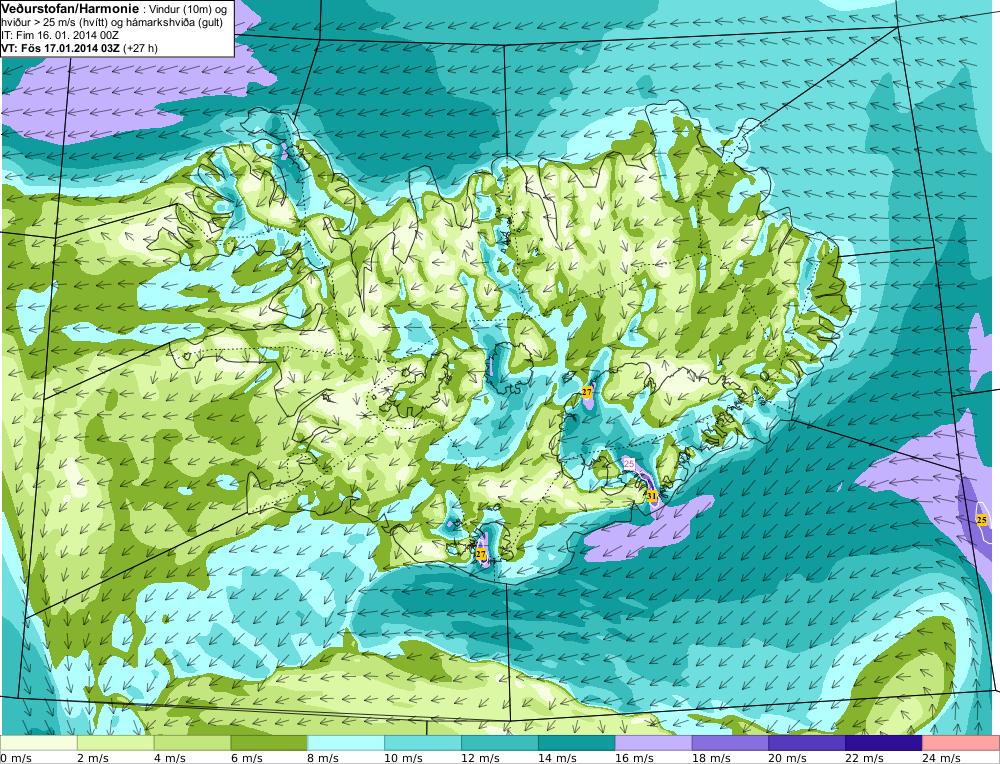Click the yellow 25 marker at the east edge
Screen dimensions: 1000x764
click(982, 520)
